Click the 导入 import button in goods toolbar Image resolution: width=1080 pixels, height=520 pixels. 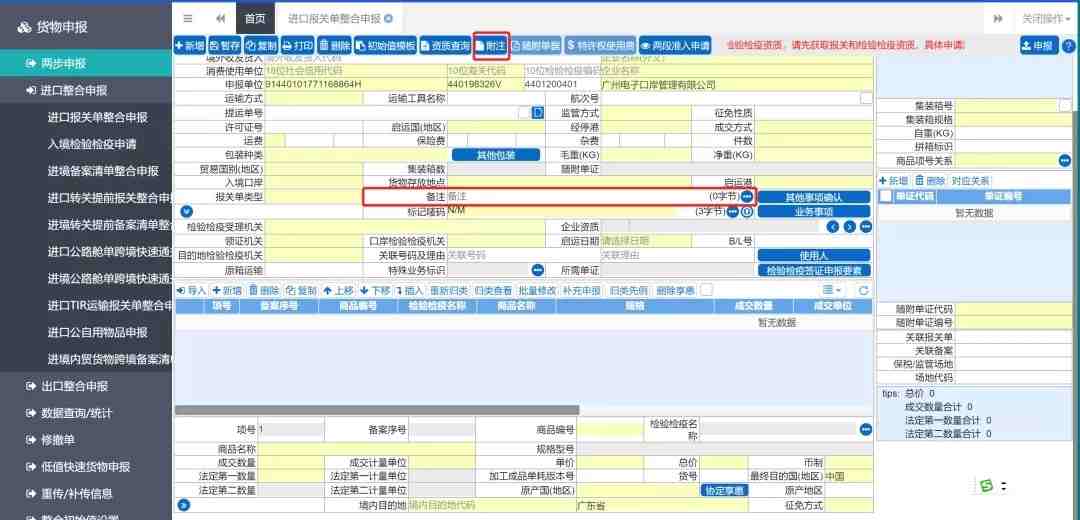click(x=191, y=291)
